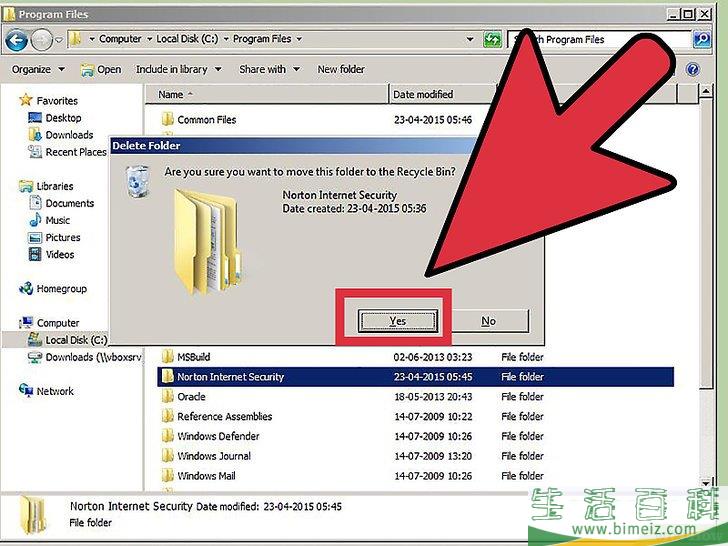This screenshot has width=728, height=546.
Task: Open the Videos library
Action: (x=59, y=255)
